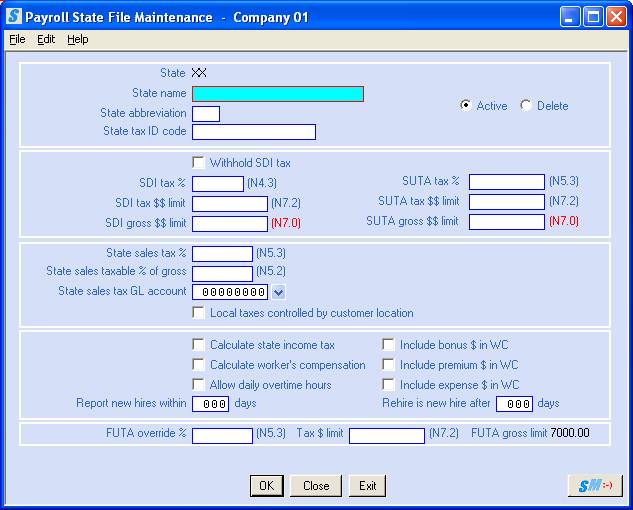Click the Exit button
This screenshot has width=633, height=510.
(x=367, y=485)
